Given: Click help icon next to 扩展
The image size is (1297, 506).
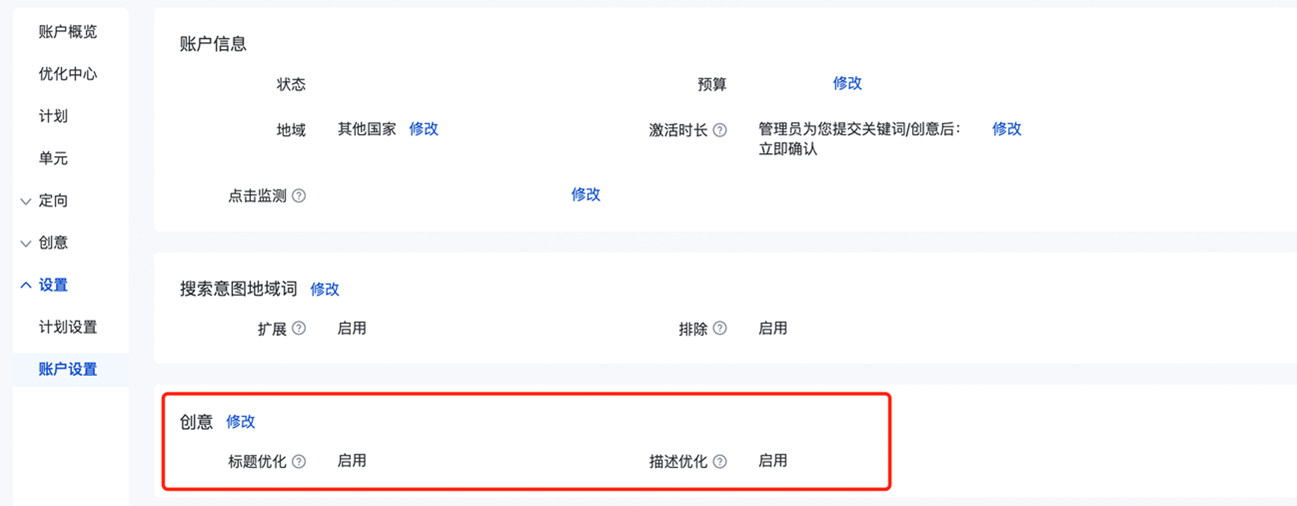Looking at the screenshot, I should [299, 329].
